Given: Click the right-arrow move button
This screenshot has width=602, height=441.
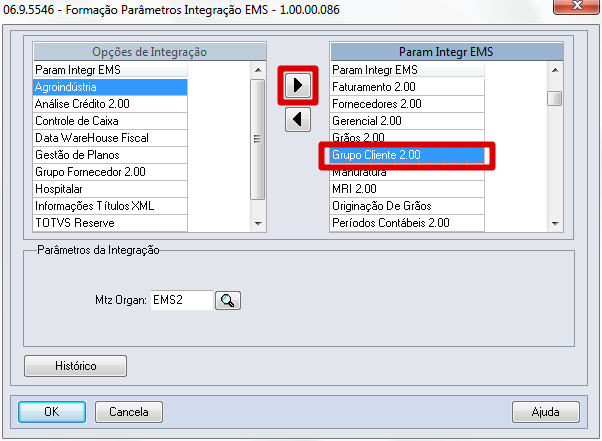Looking at the screenshot, I should pos(298,85).
